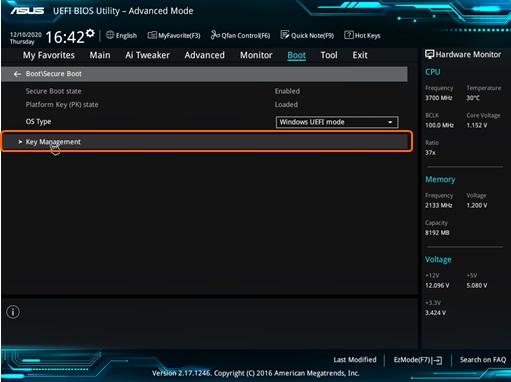Open MyFavorite(F3) from the top bar
This screenshot has height=382, width=511.
point(174,35)
